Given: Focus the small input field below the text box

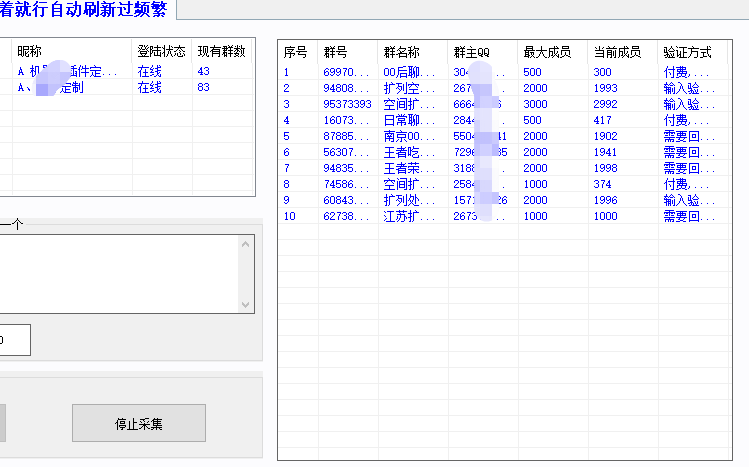Looking at the screenshot, I should pyautogui.click(x=14, y=340).
